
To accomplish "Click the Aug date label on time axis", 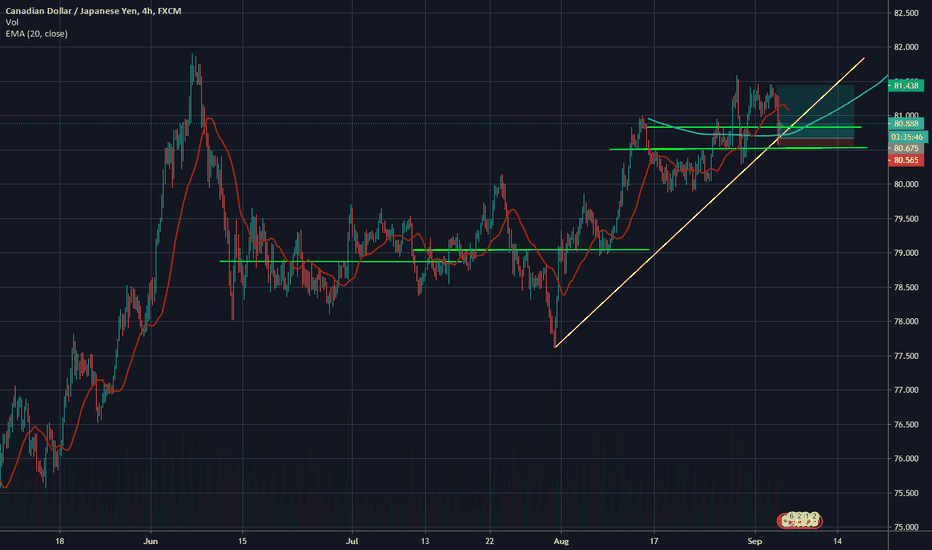I will (561, 541).
